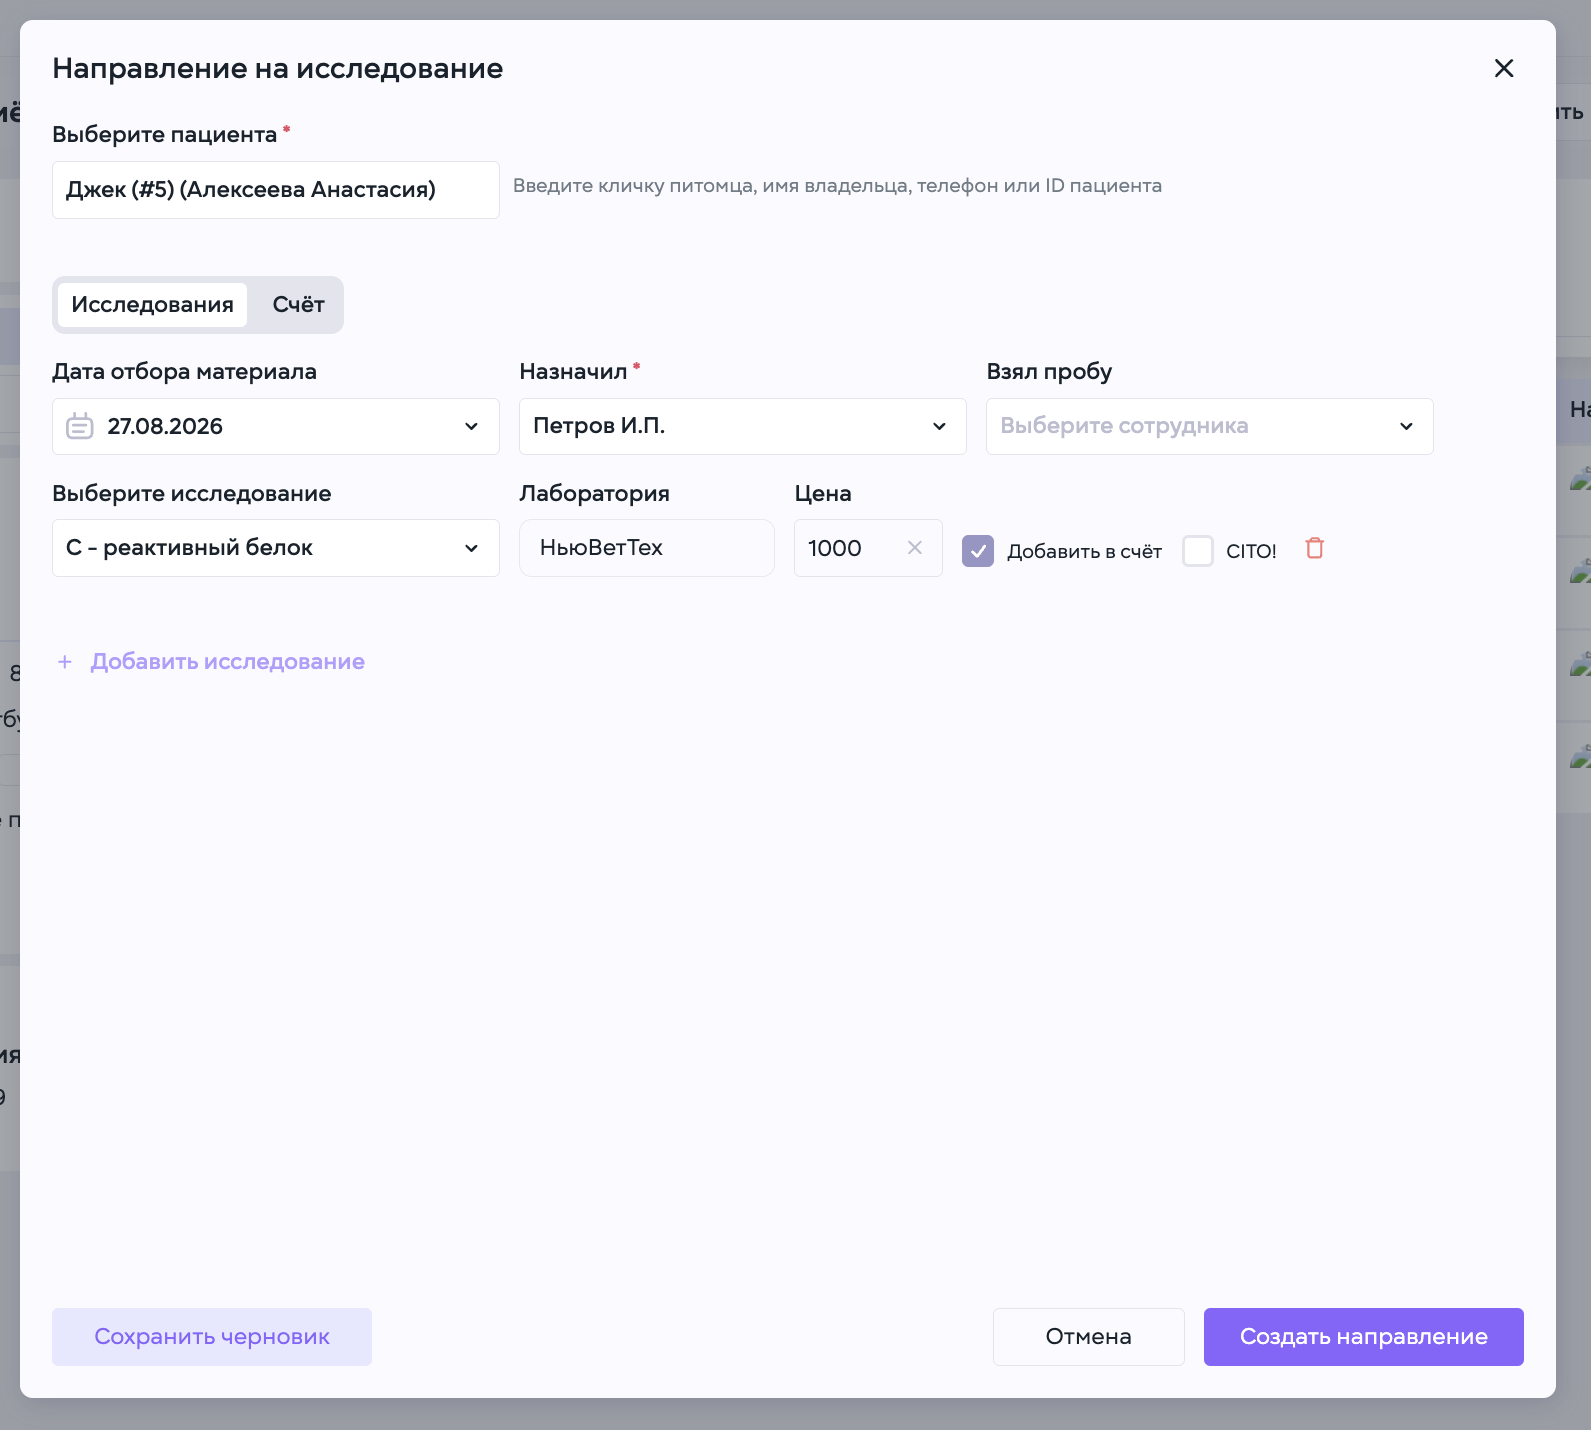
Task: Click the calendar icon in date field
Action: [80, 426]
